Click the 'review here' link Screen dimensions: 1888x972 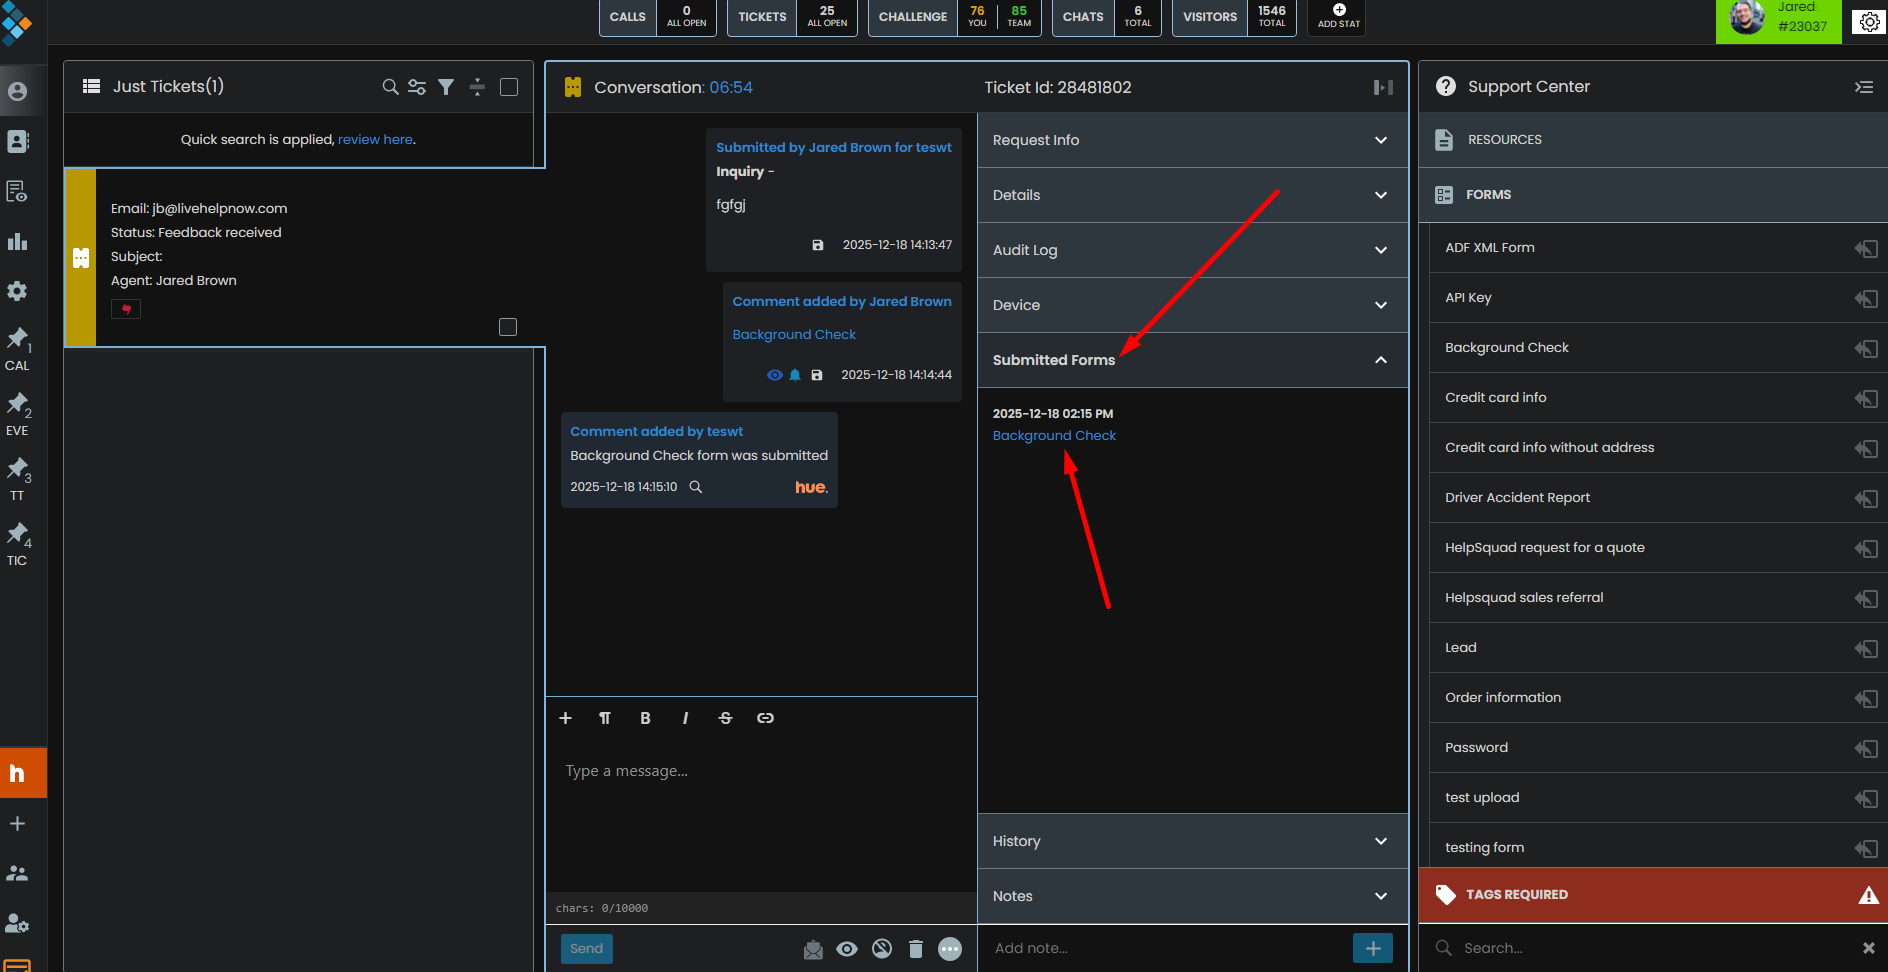click(375, 140)
